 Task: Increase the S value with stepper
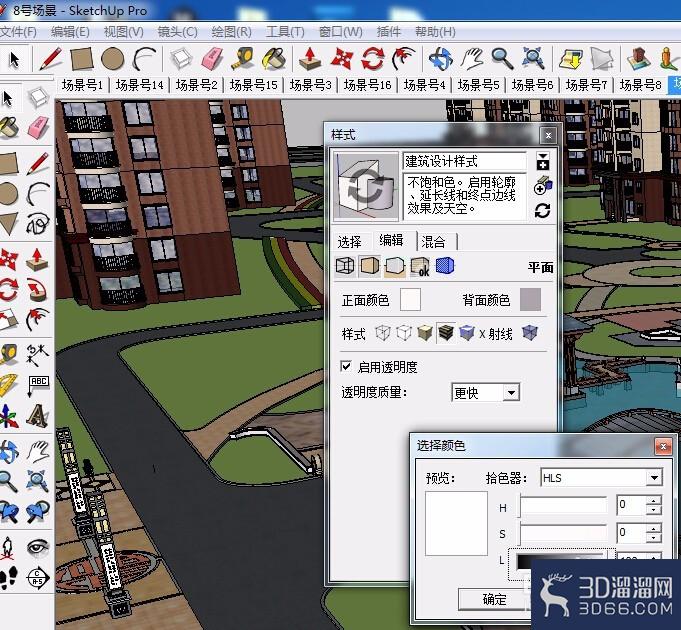(654, 528)
